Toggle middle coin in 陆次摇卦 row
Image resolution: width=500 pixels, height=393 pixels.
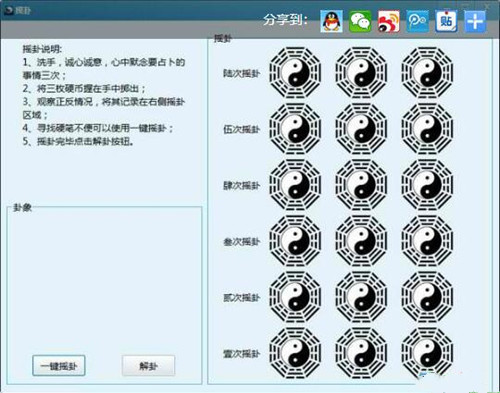click(361, 72)
